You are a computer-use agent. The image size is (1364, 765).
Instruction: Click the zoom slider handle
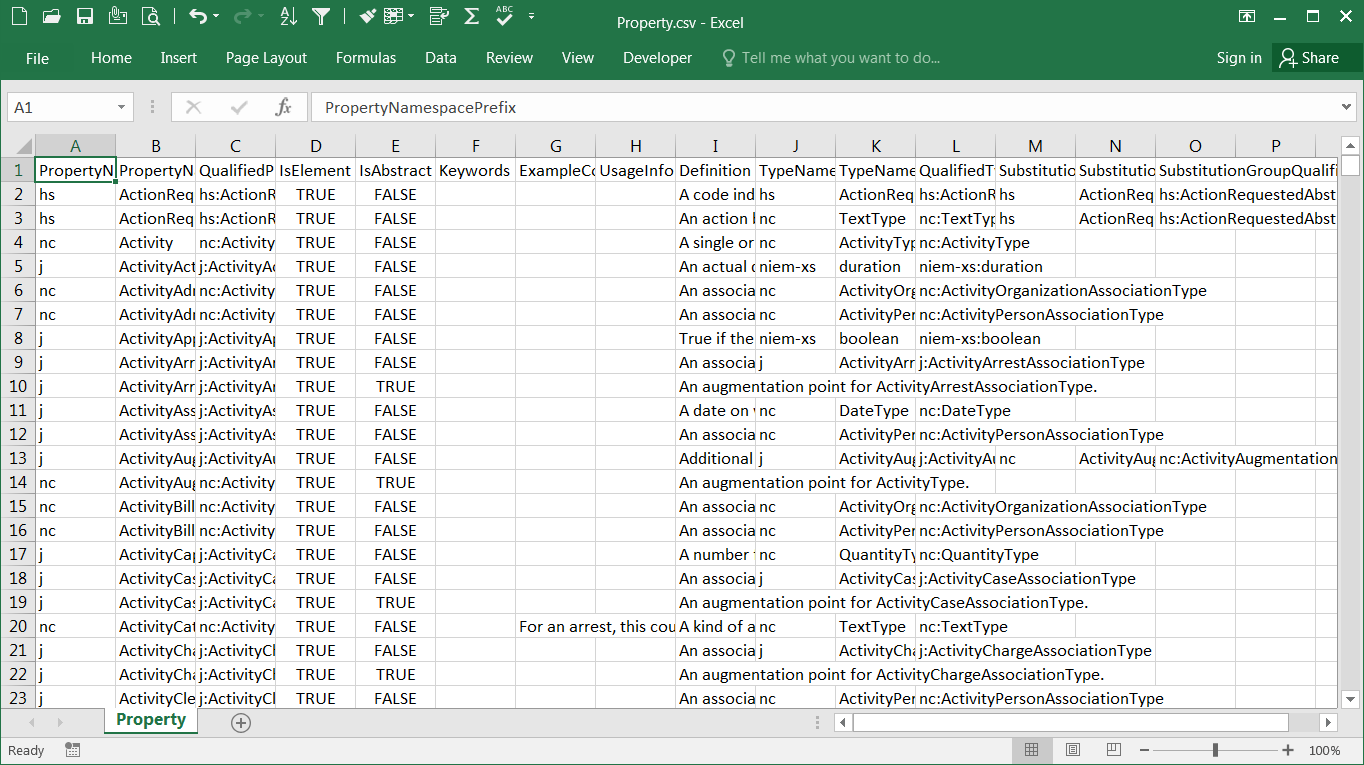coord(1215,750)
